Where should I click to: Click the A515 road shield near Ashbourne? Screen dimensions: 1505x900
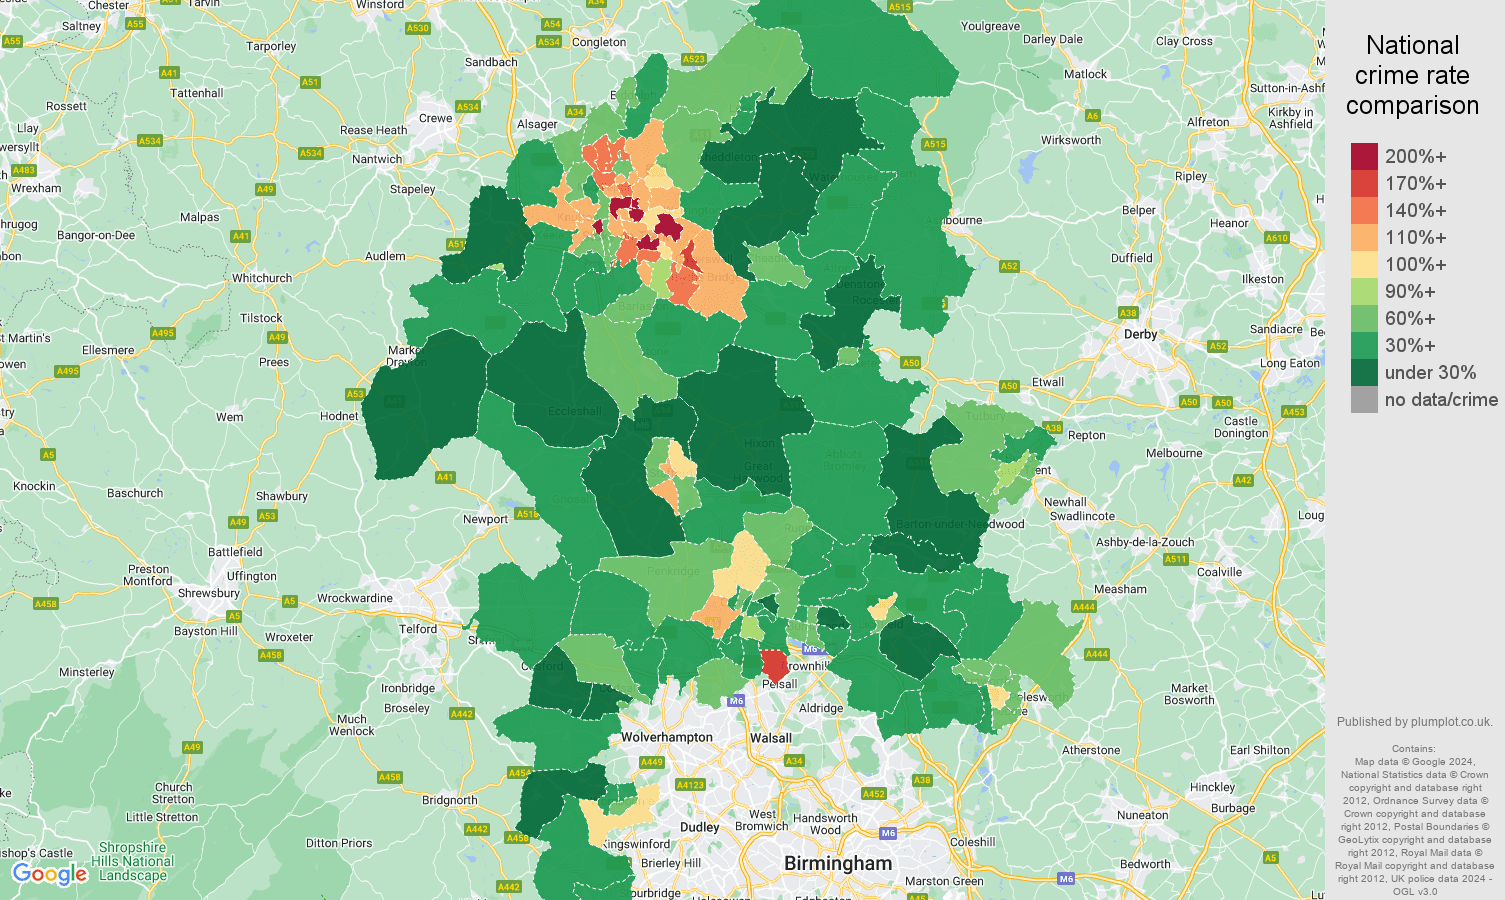(x=934, y=145)
